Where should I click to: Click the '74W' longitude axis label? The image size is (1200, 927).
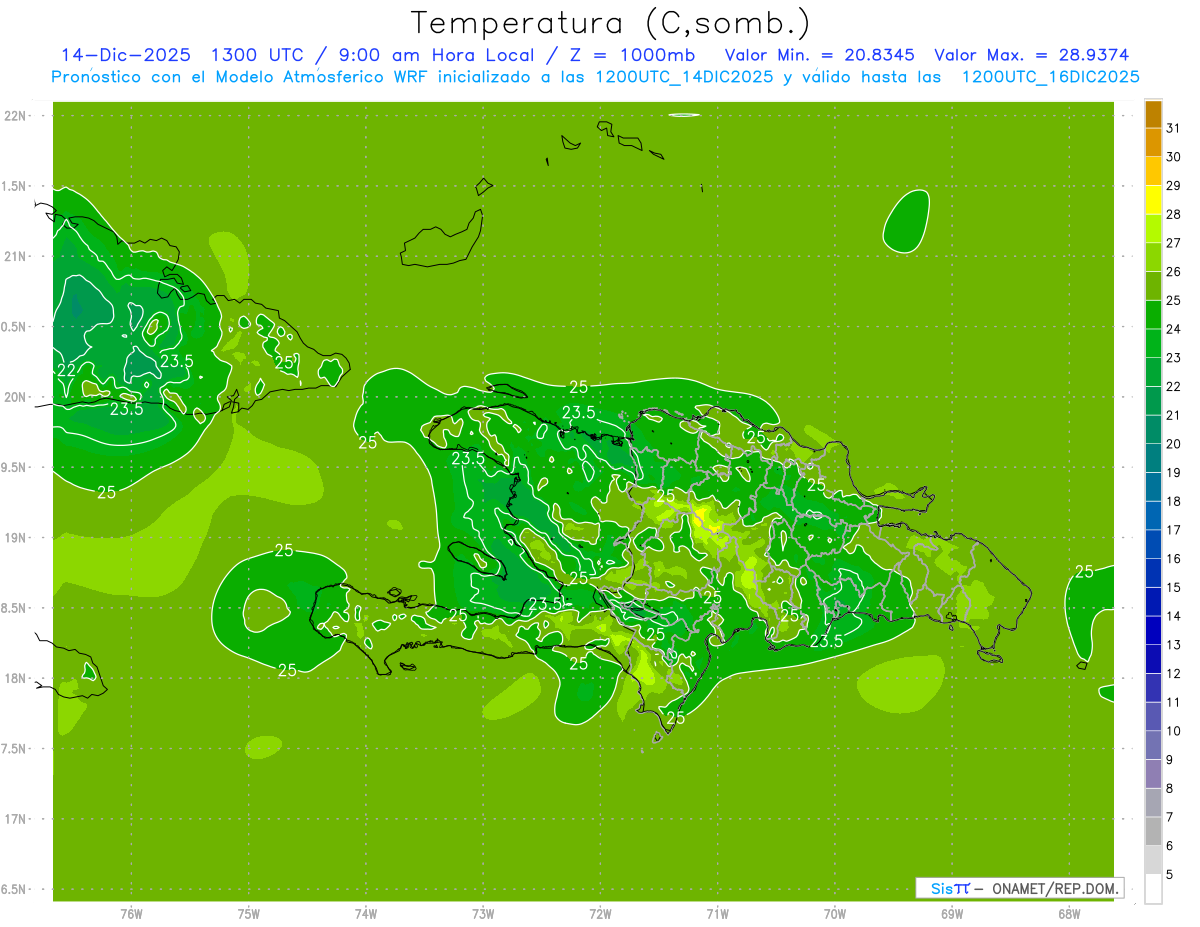366,913
